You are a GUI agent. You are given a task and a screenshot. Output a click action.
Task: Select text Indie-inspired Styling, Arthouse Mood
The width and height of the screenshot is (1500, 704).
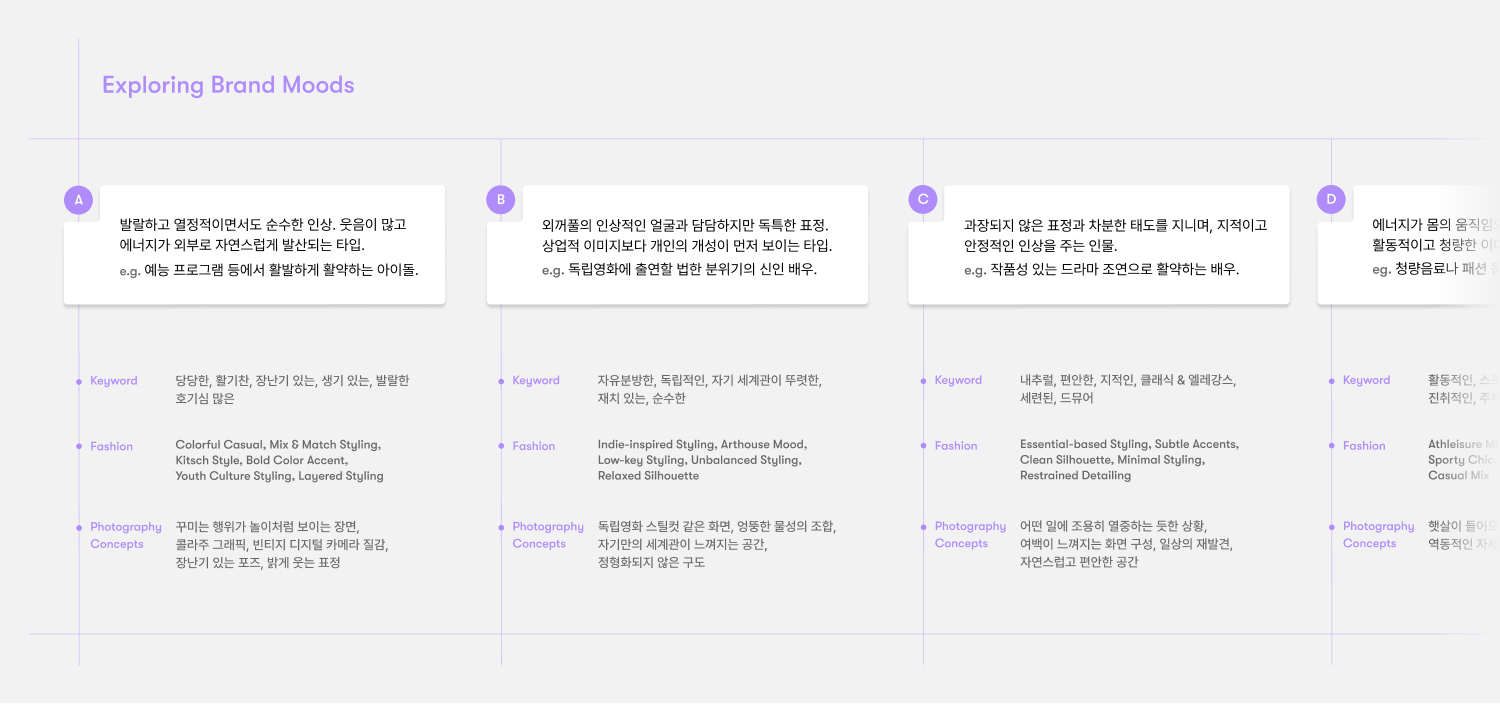click(x=702, y=444)
